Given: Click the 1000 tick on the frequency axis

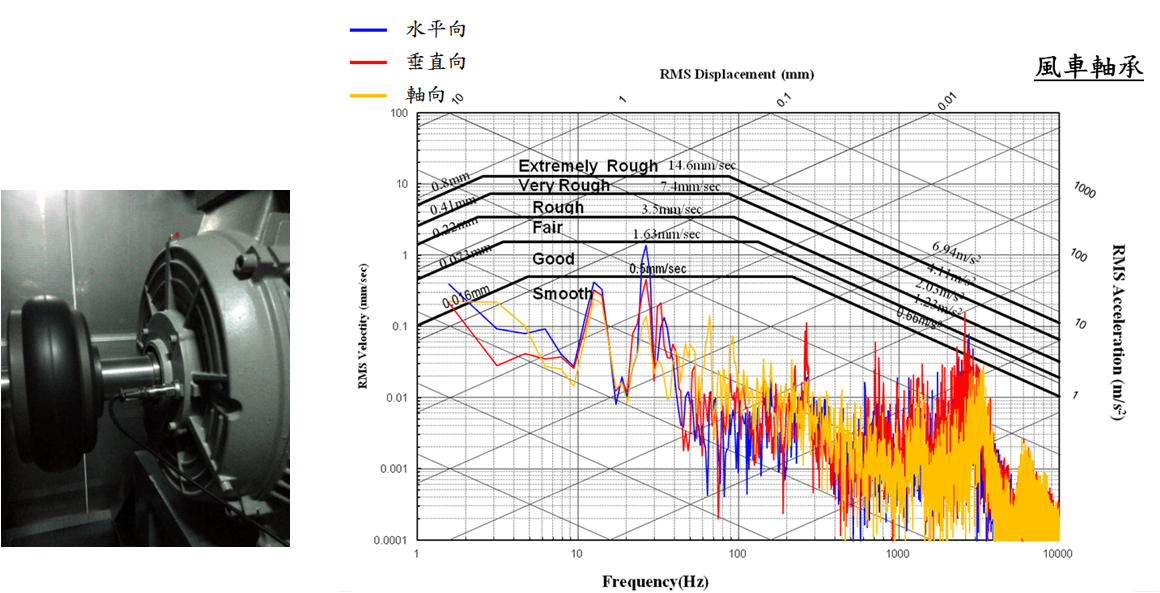Looking at the screenshot, I should tap(898, 552).
